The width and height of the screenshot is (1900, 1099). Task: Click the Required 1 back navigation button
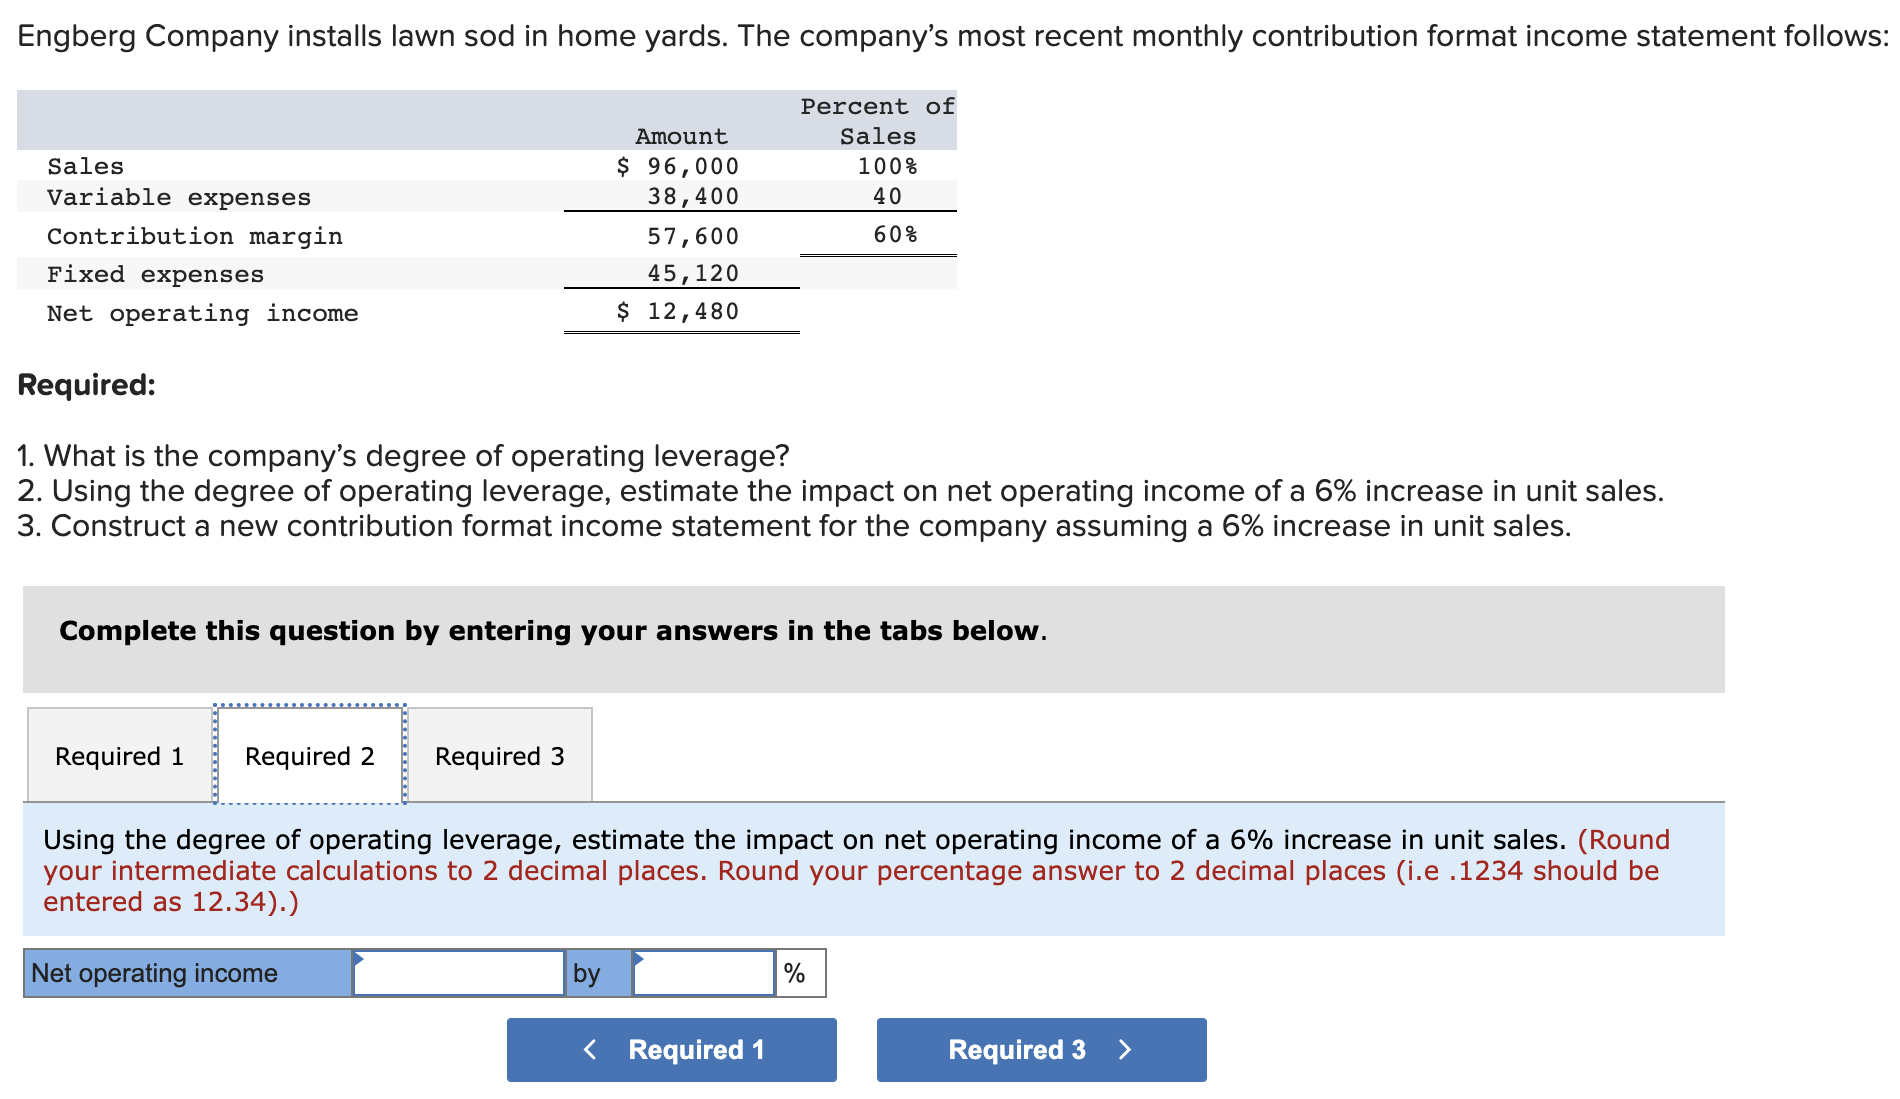pos(671,1049)
